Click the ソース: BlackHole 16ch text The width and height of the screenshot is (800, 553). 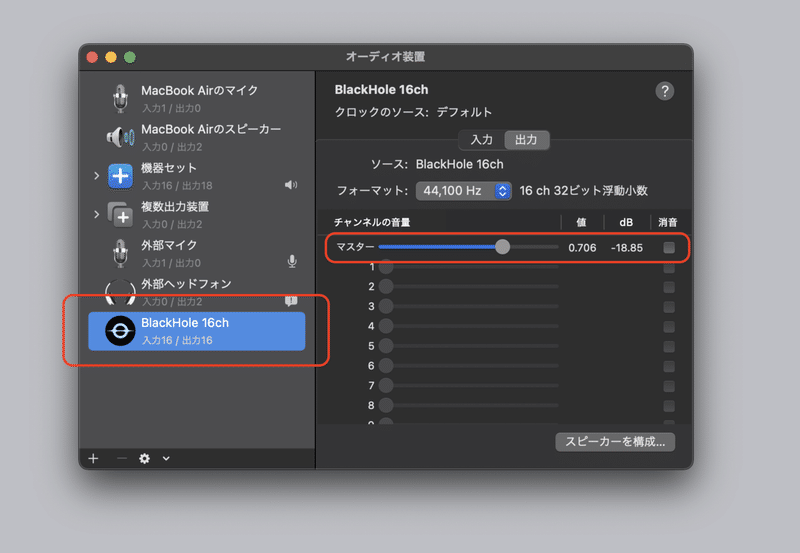coord(437,164)
